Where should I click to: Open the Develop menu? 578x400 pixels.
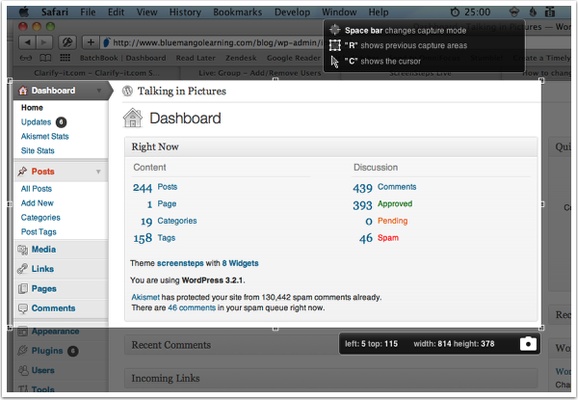[292, 12]
